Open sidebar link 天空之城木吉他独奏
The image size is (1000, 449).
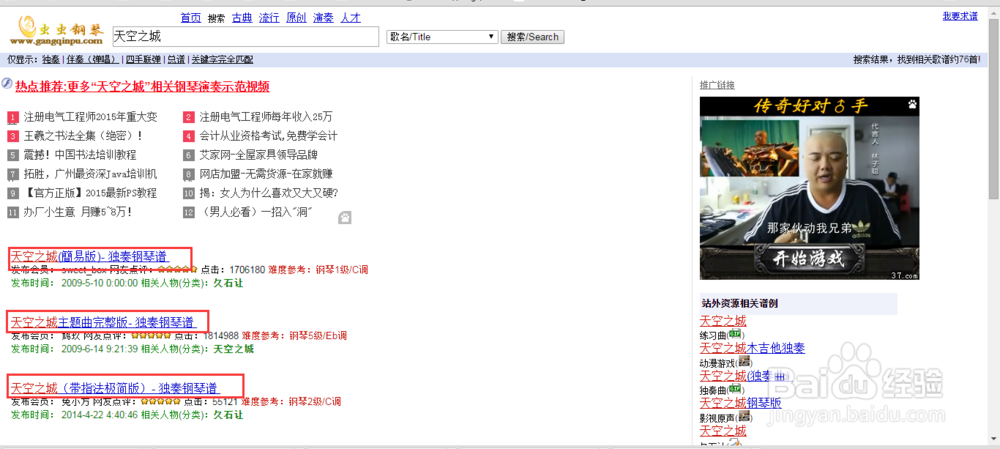(752, 348)
